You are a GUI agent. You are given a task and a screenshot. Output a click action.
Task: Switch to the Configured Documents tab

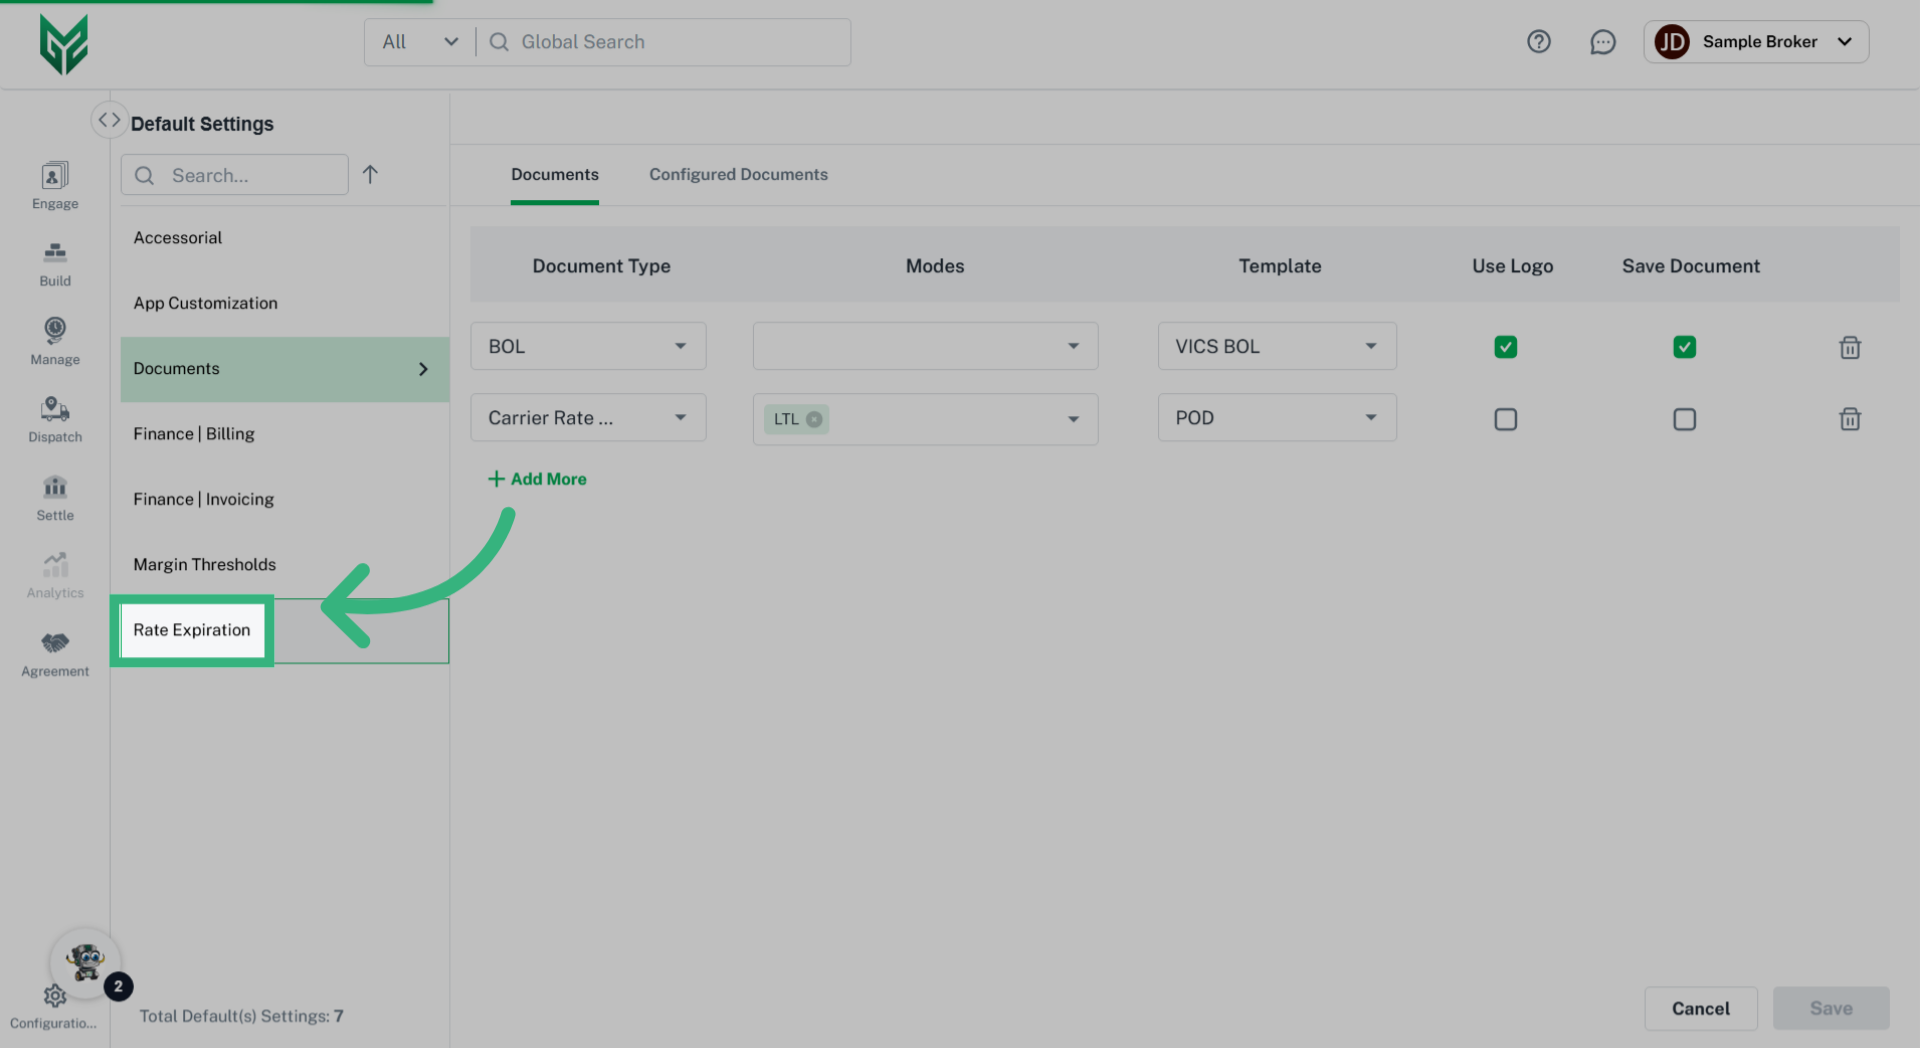[x=738, y=174]
